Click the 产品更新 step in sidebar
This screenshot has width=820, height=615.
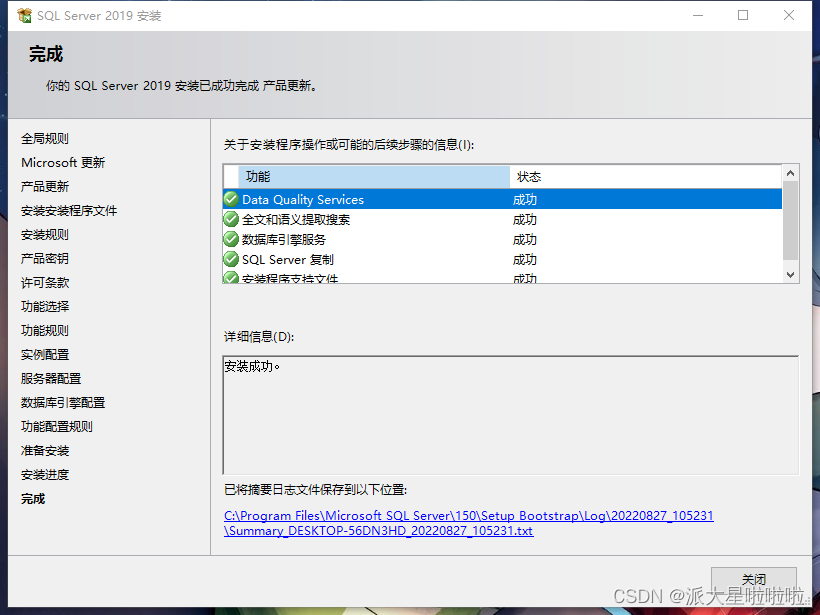coord(45,187)
